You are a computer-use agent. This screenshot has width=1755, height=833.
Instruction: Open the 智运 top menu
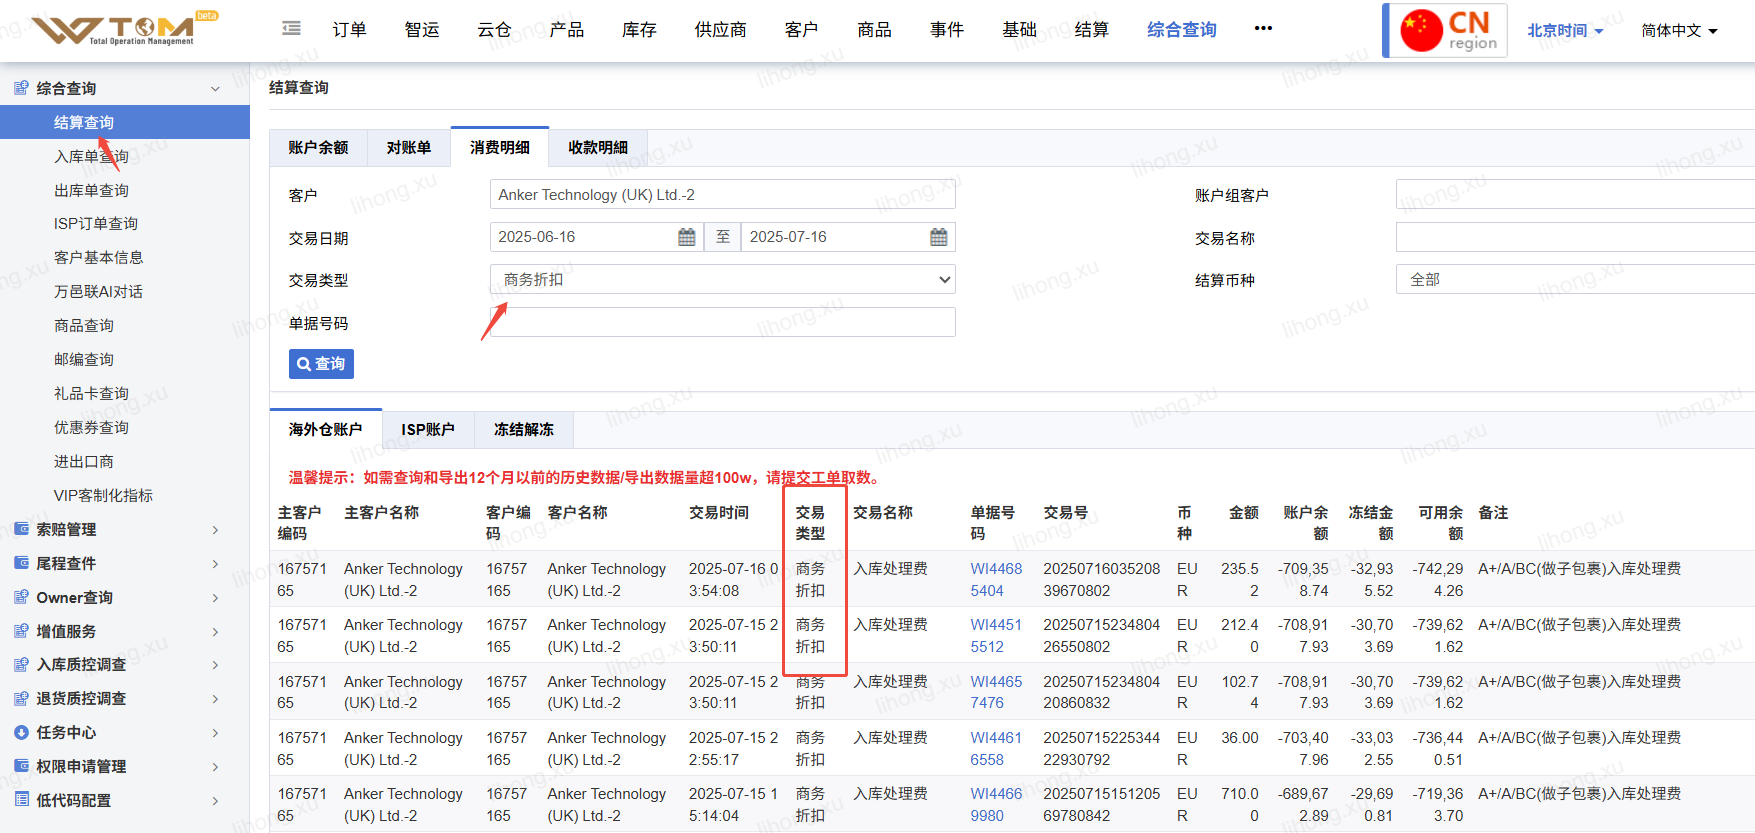coord(422,29)
